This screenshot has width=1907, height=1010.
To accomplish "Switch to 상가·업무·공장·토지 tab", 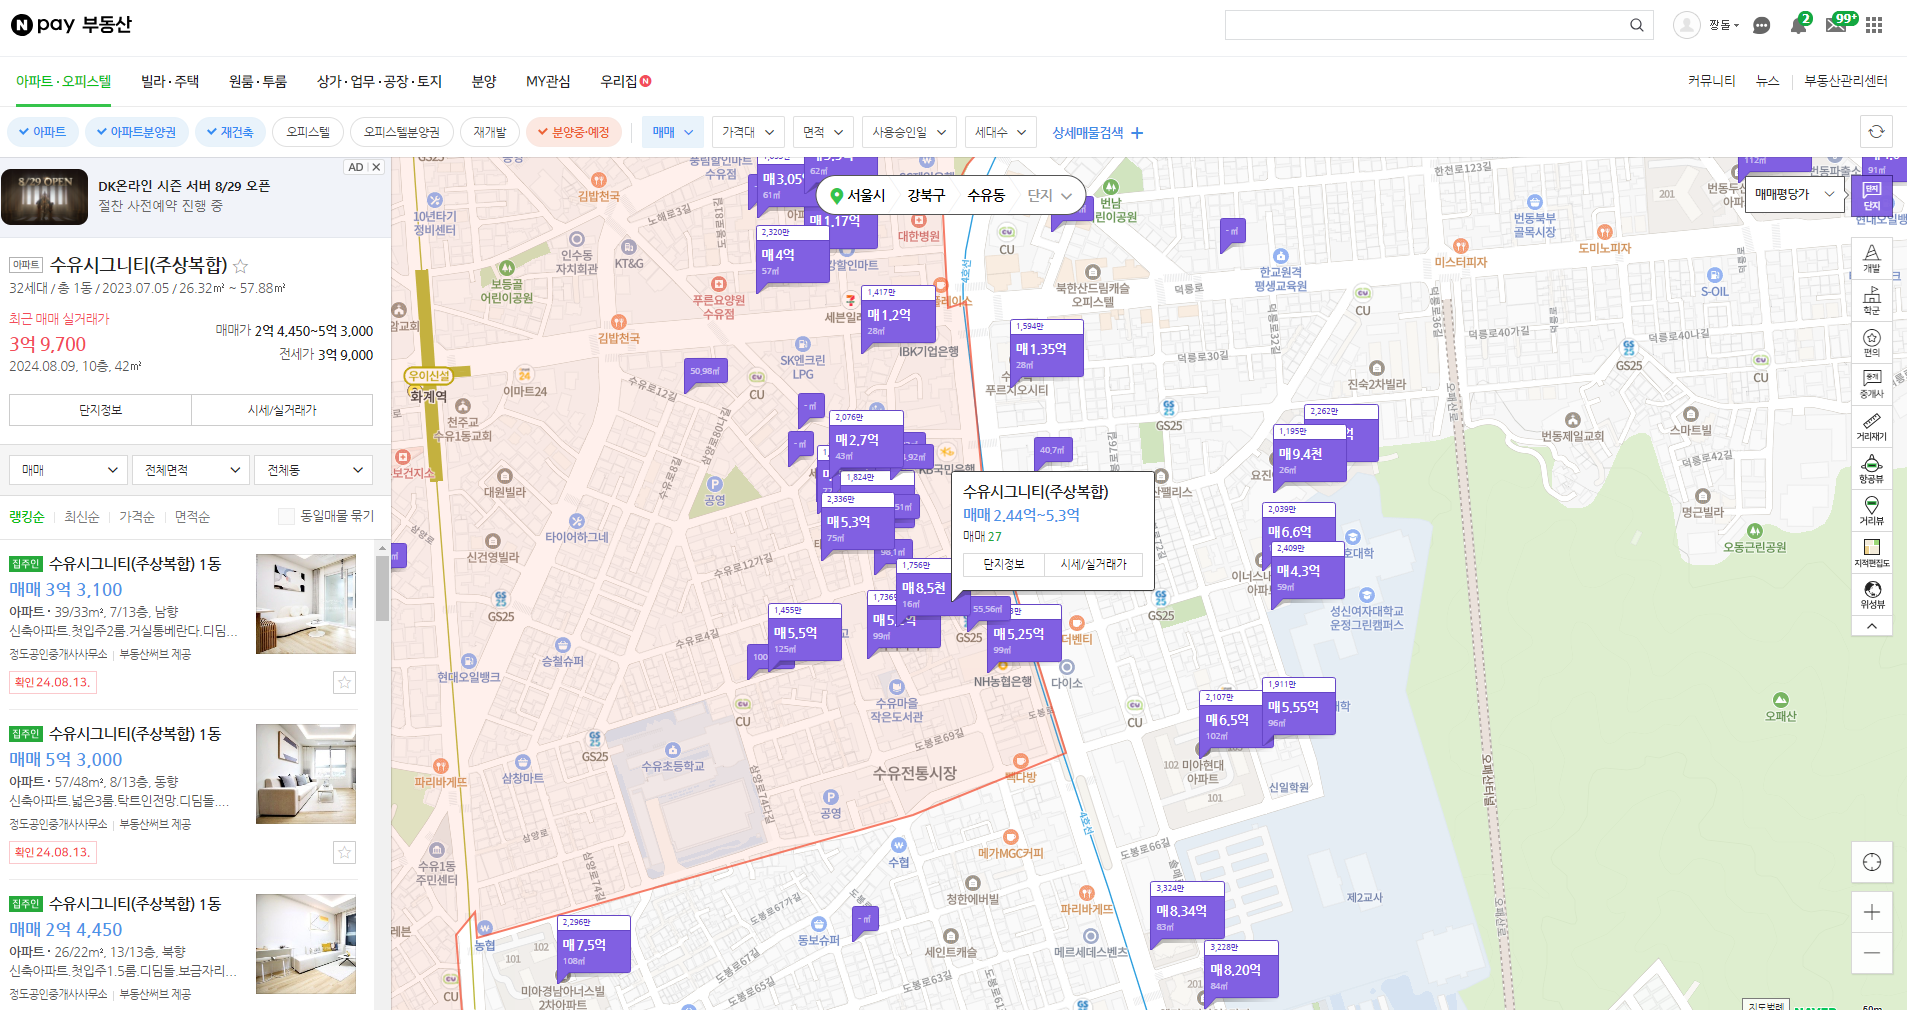I will click(379, 82).
